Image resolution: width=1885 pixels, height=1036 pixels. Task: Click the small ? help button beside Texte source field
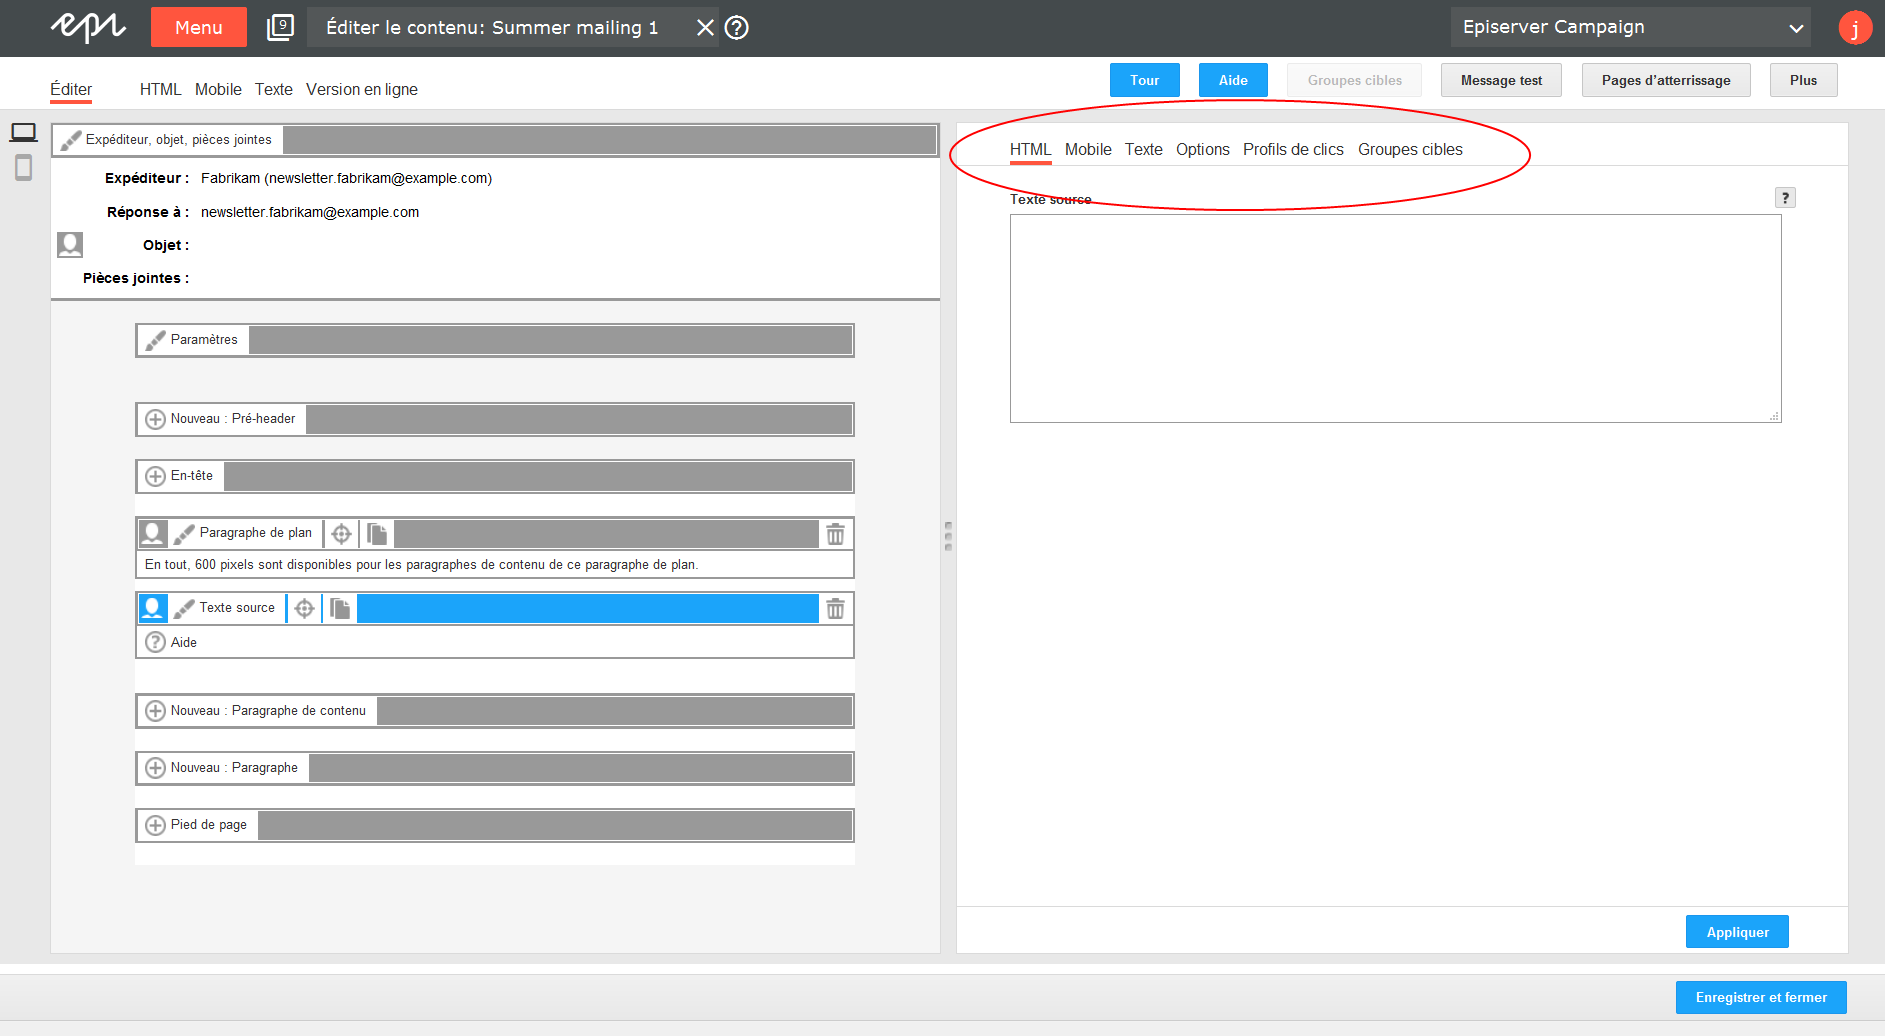click(x=1785, y=198)
